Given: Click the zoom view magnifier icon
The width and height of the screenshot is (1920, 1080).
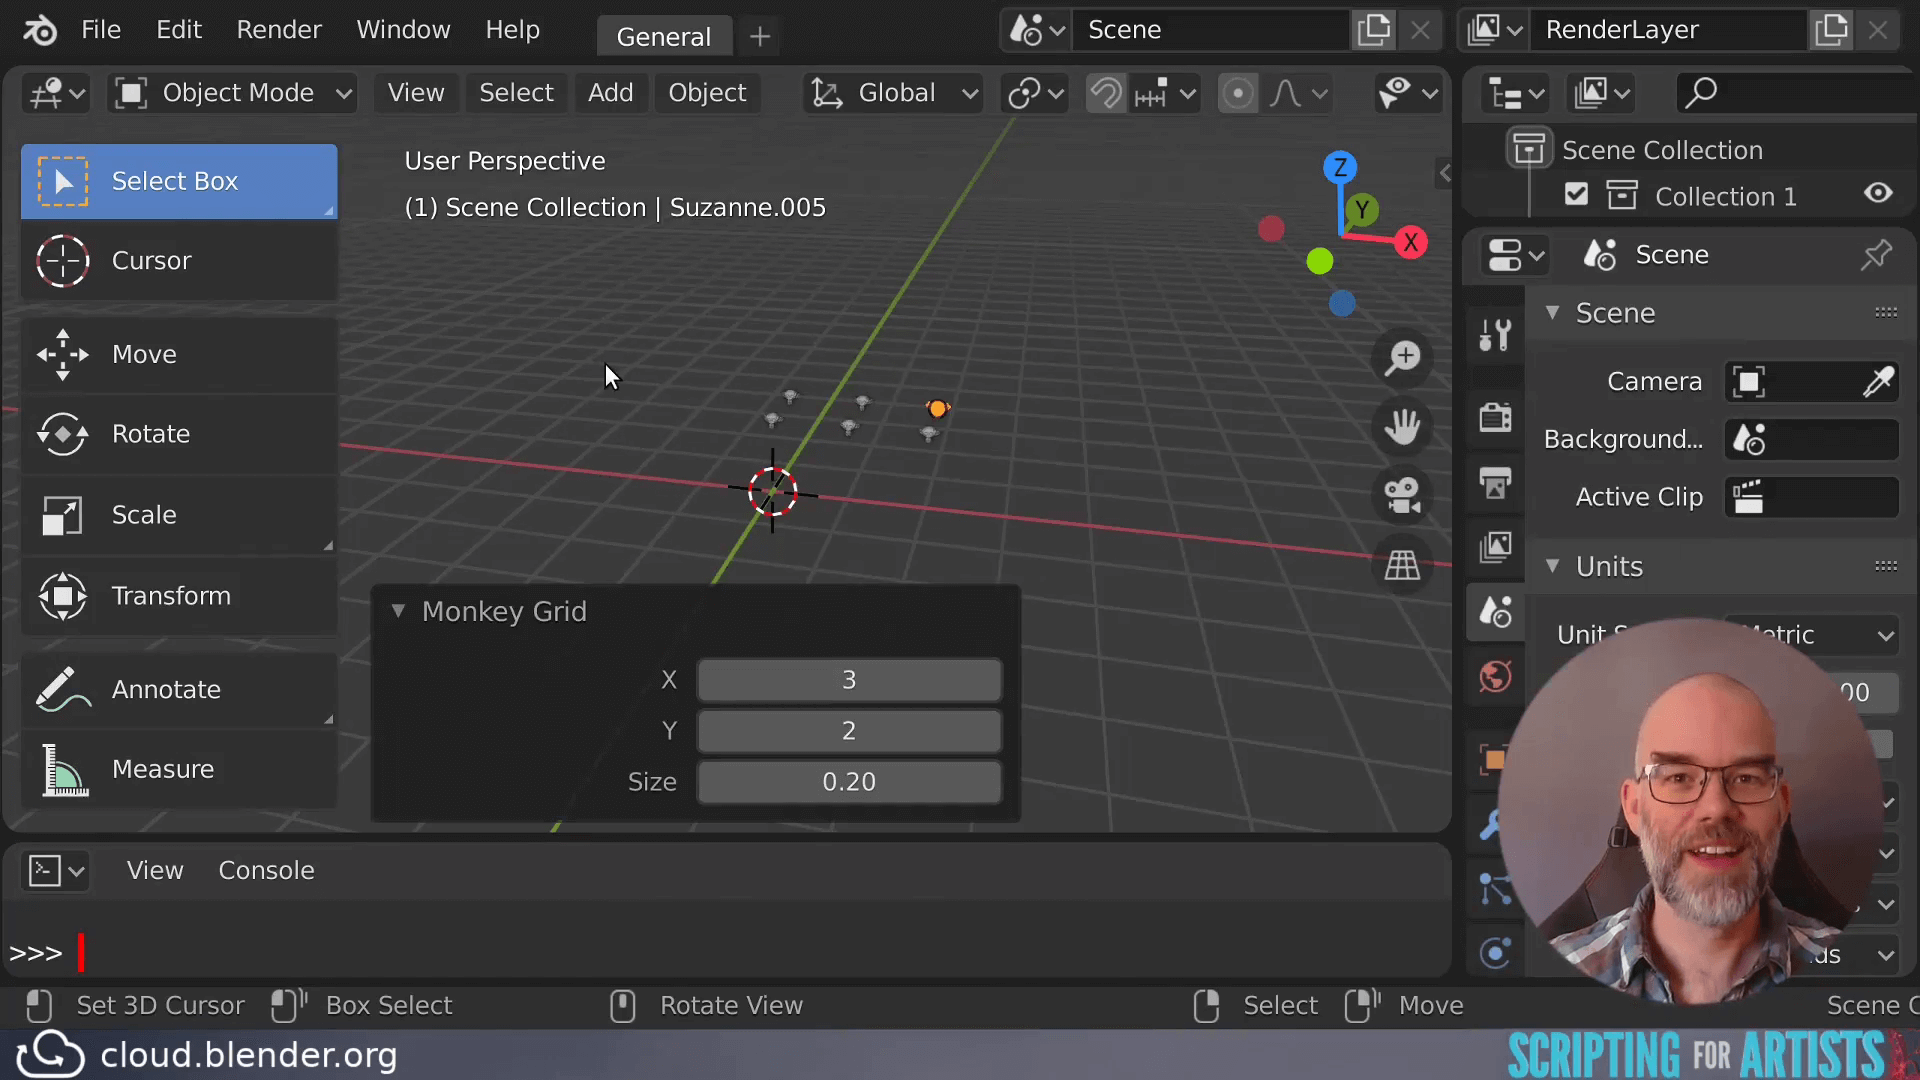Looking at the screenshot, I should click(1402, 357).
